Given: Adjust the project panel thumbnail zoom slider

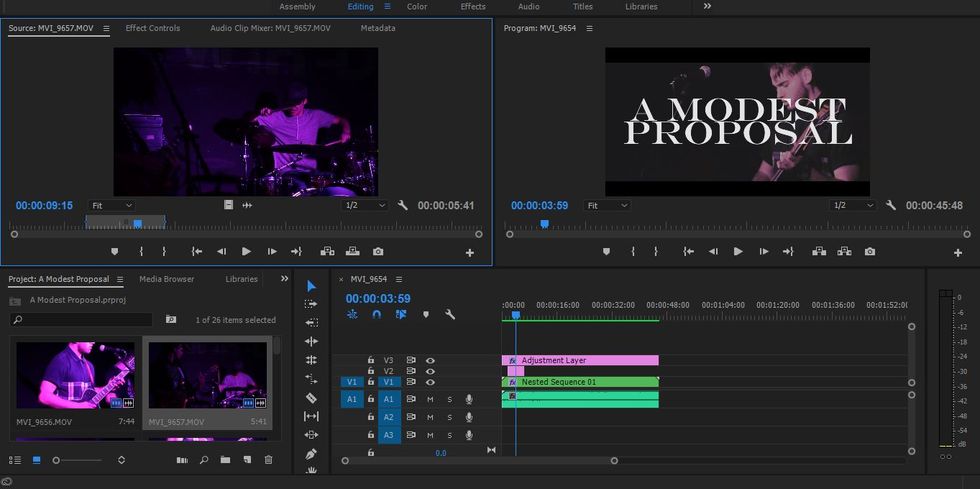Looking at the screenshot, I should (x=57, y=460).
